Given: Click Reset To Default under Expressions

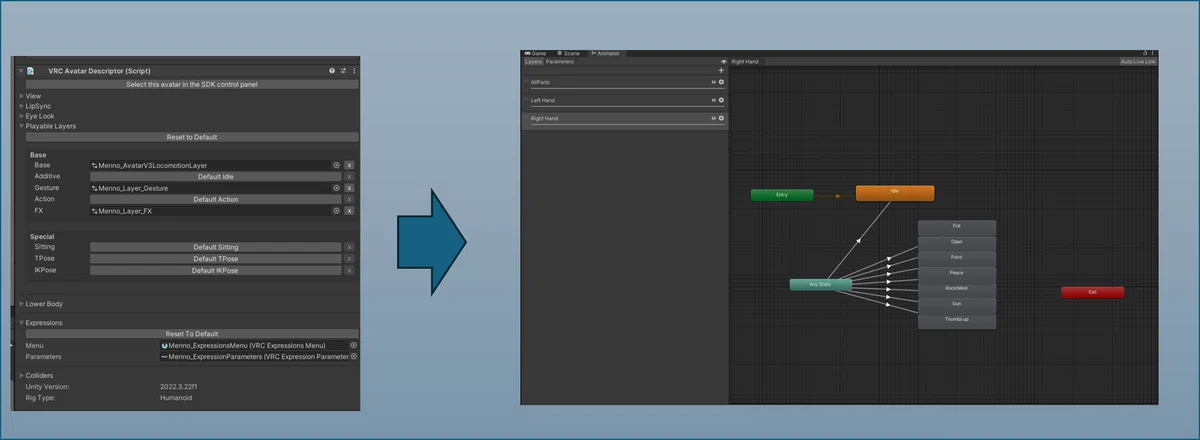Looking at the screenshot, I should [x=192, y=334].
